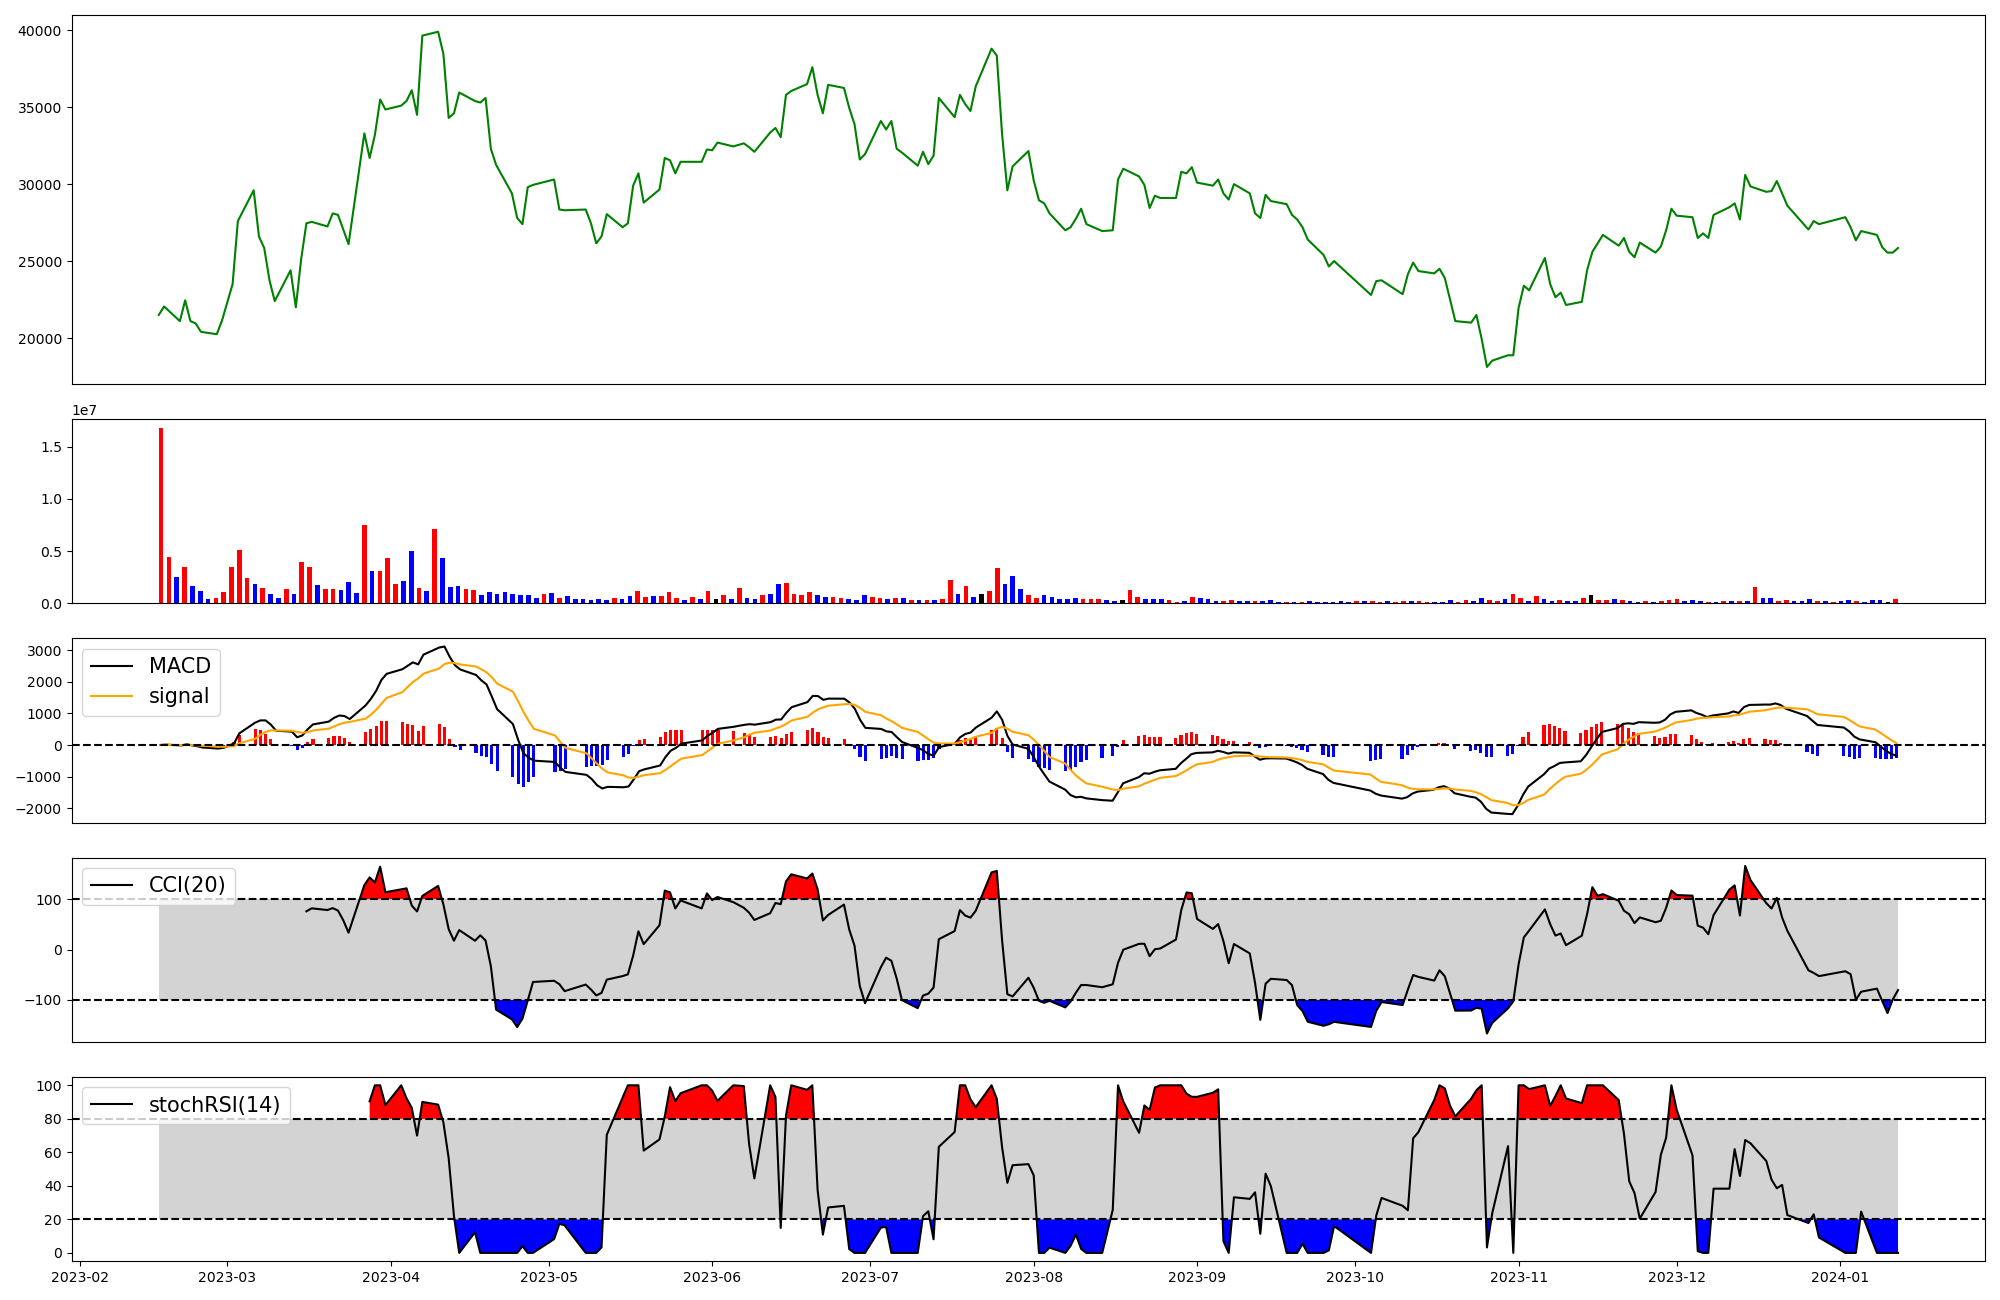Click the MACD legend label
2000x1300 pixels.
click(x=179, y=666)
